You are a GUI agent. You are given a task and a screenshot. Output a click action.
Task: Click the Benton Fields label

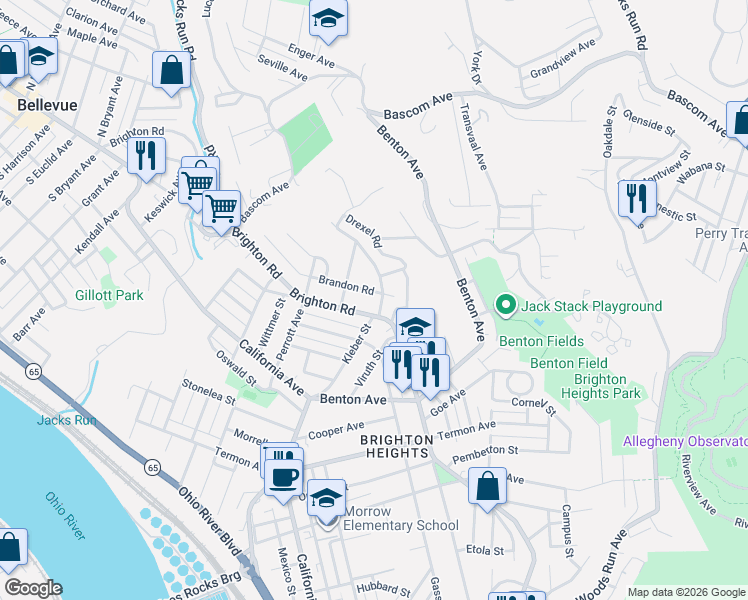(541, 341)
